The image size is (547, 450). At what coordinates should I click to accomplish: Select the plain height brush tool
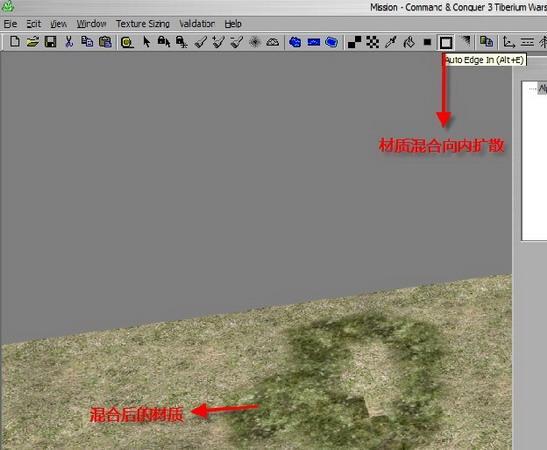point(201,42)
